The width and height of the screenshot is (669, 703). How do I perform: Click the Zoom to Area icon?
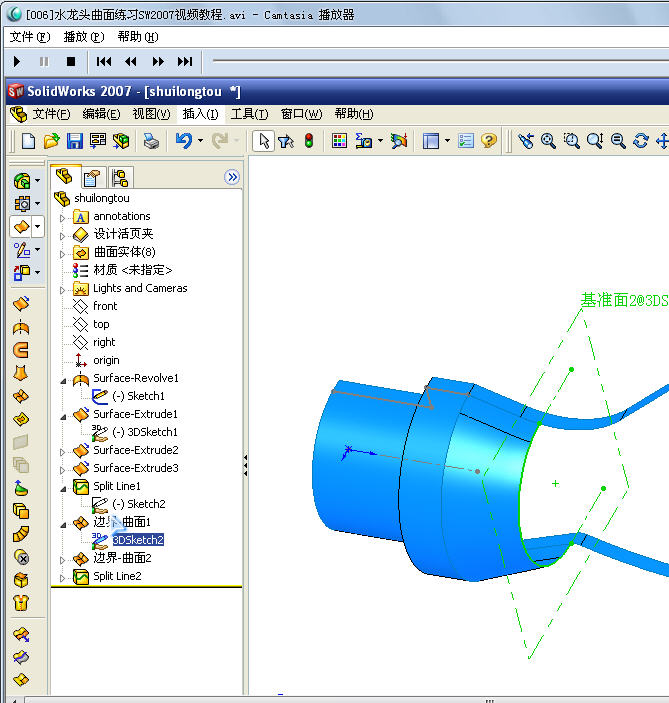click(x=571, y=141)
